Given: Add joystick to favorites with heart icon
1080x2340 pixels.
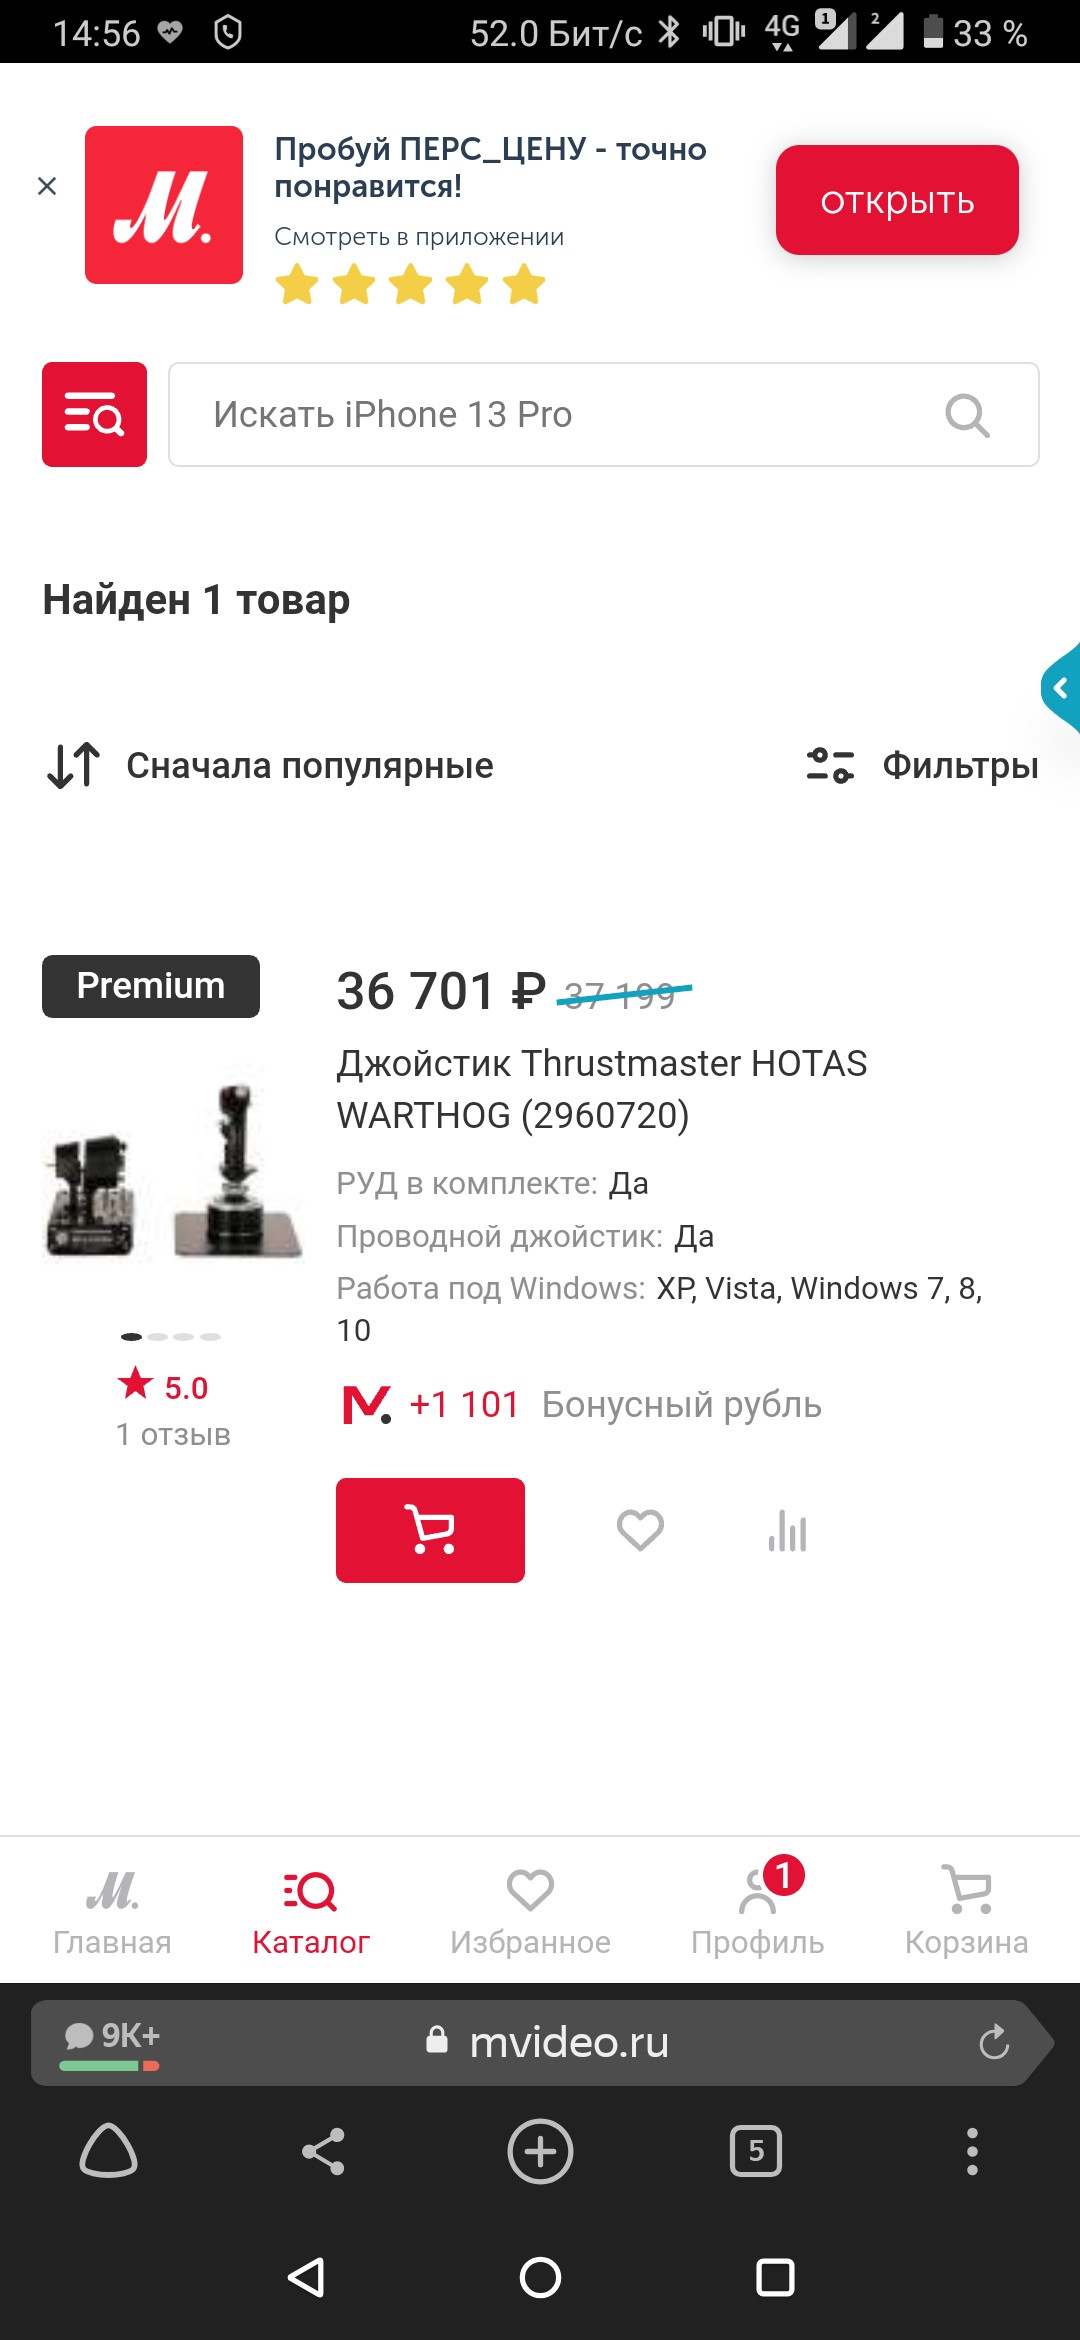Looking at the screenshot, I should [640, 1530].
